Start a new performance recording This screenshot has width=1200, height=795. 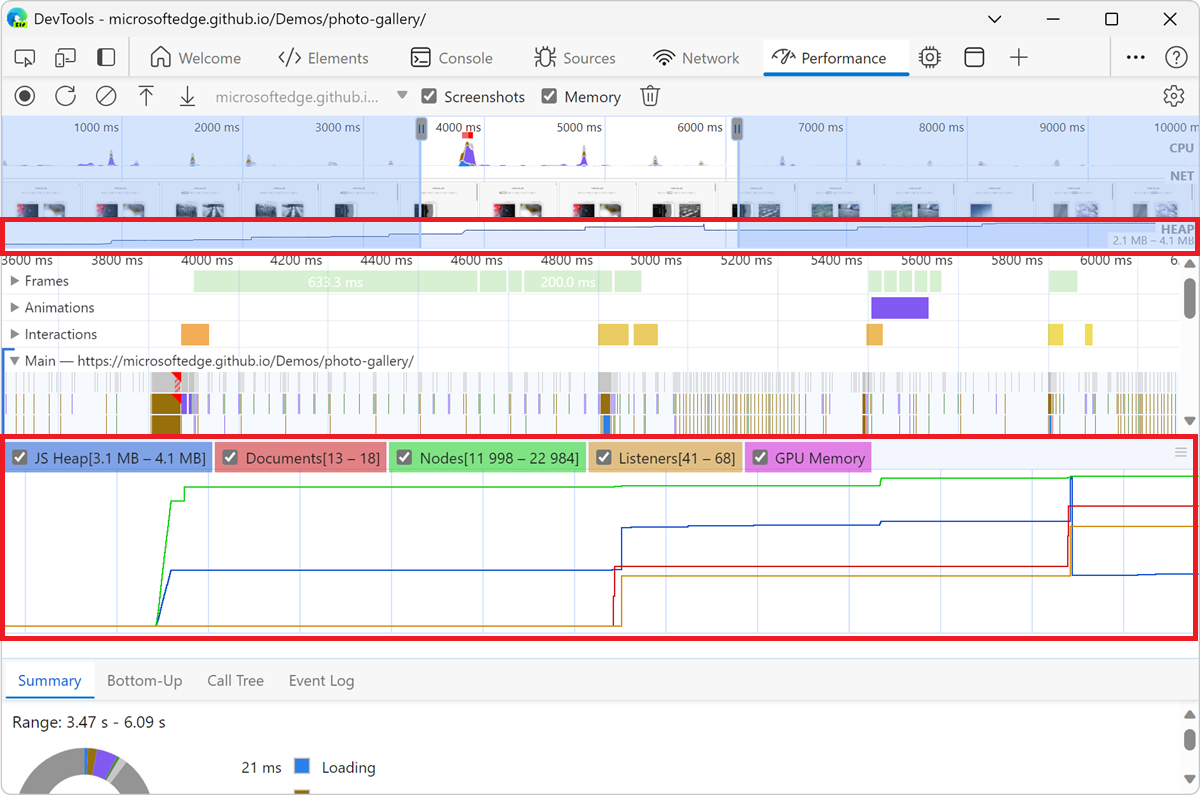pyautogui.click(x=24, y=96)
